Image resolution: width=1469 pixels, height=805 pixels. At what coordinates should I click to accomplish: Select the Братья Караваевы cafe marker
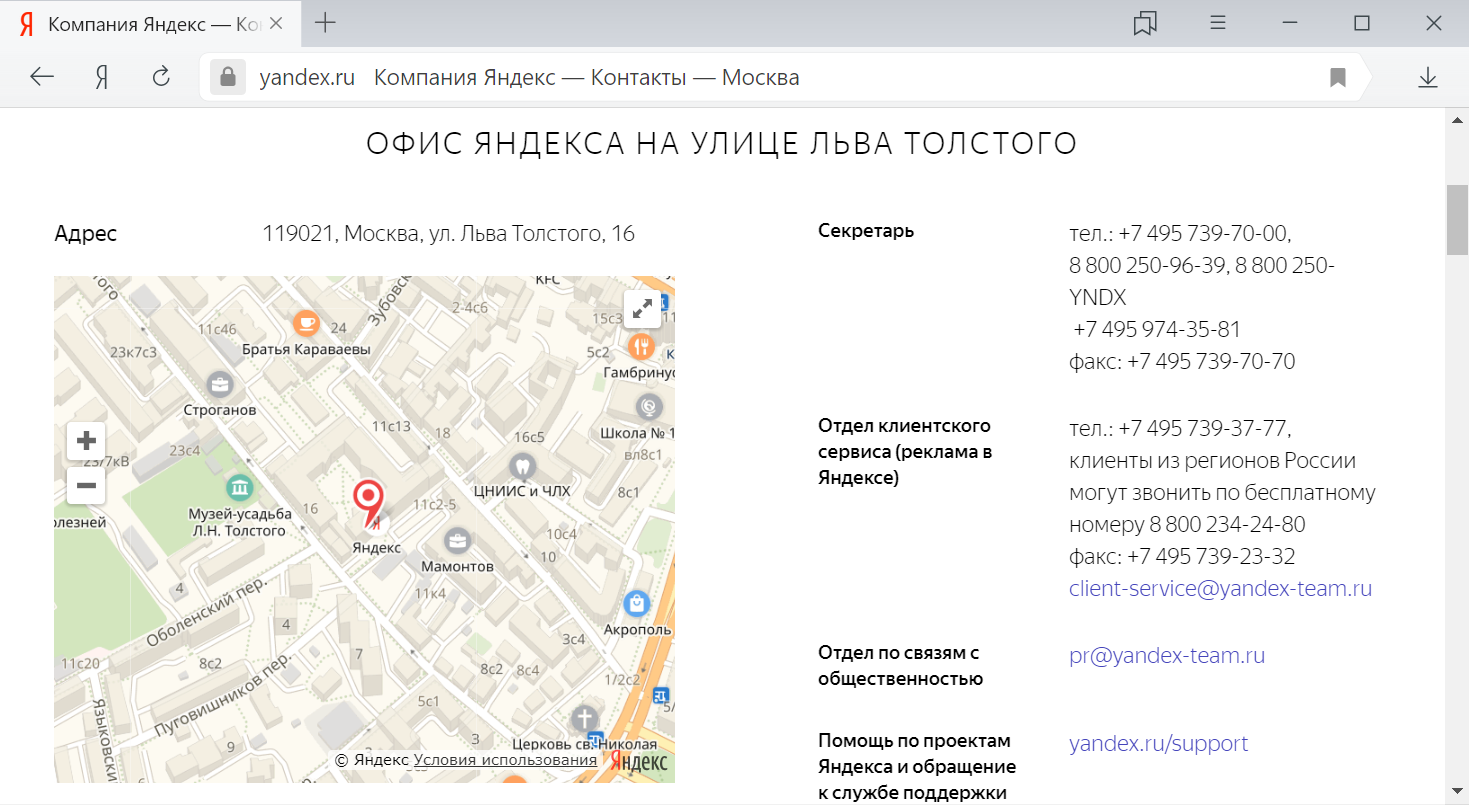tap(306, 323)
